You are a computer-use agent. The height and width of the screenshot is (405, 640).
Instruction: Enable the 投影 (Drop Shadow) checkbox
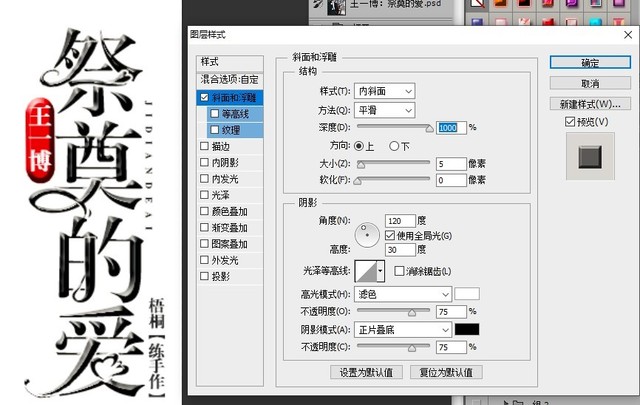click(x=205, y=276)
